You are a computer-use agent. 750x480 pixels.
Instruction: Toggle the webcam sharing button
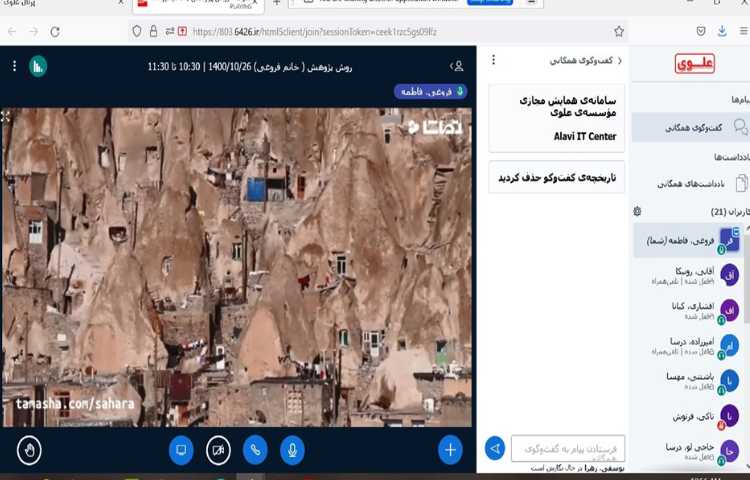click(218, 450)
